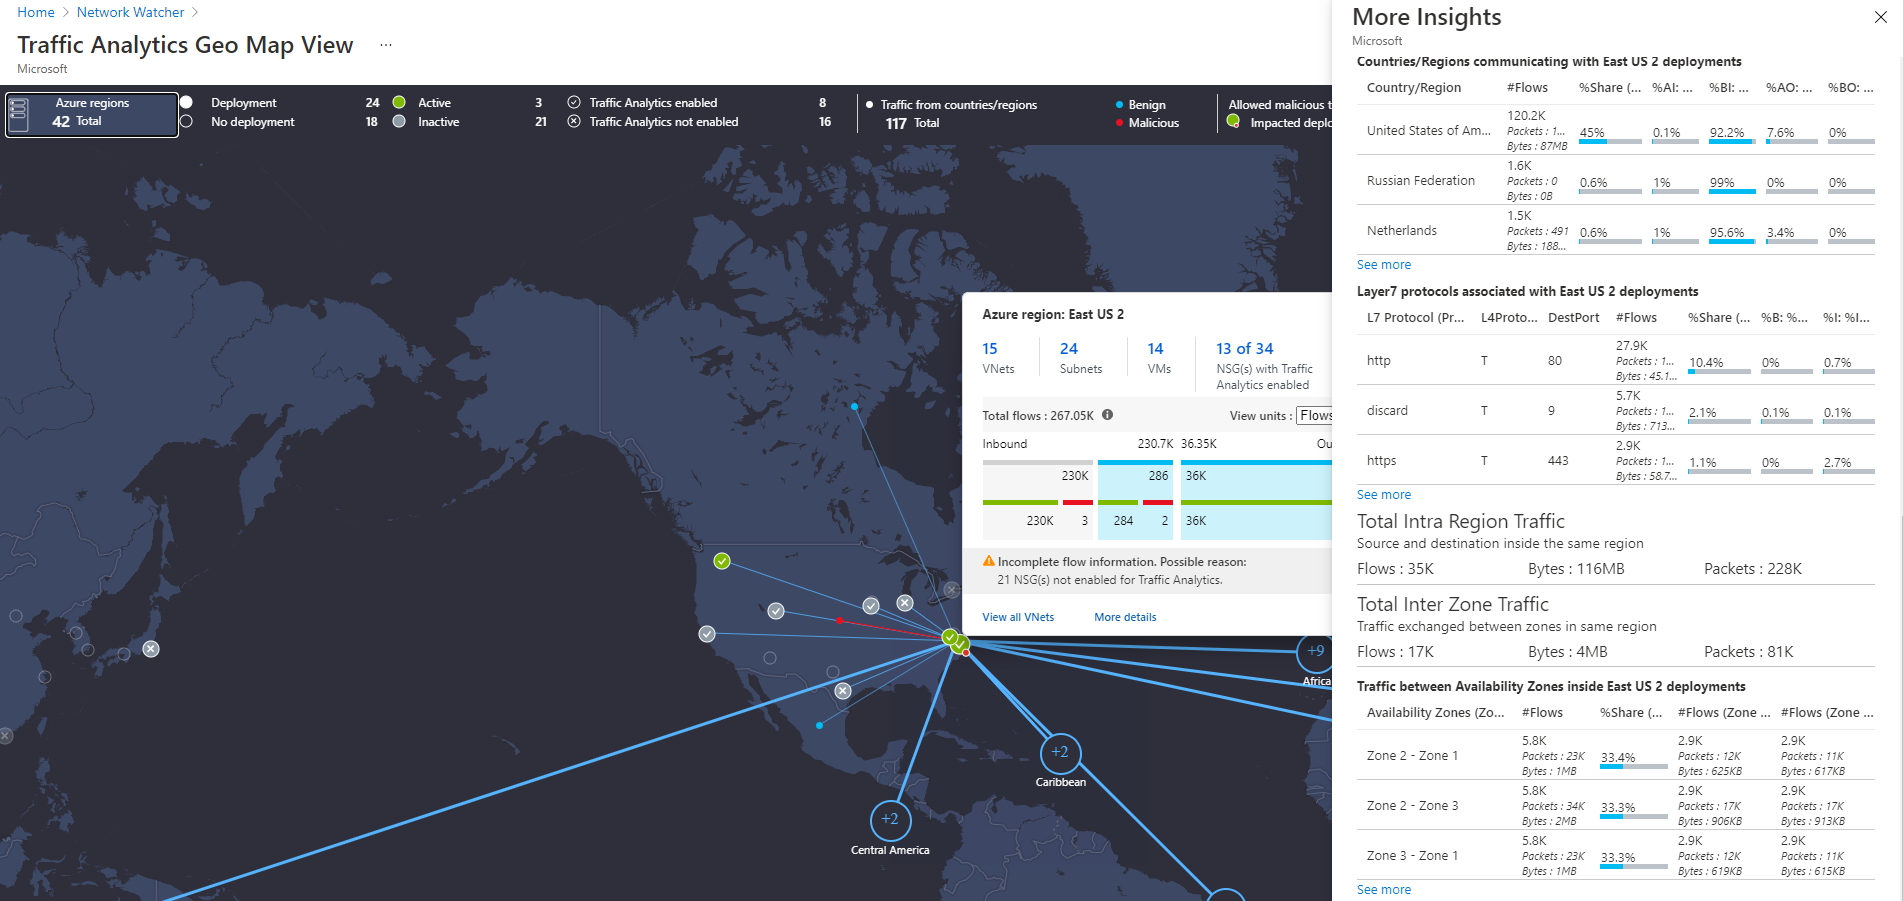The width and height of the screenshot is (1903, 901).
Task: Expand See more under Countries/Regions table
Action: (x=1383, y=265)
